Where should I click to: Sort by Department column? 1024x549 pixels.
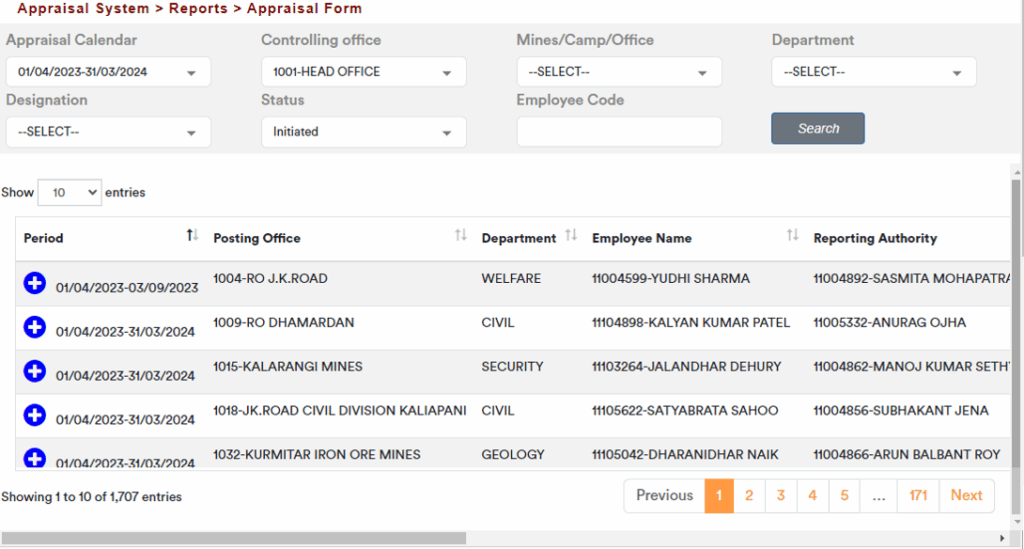point(571,236)
